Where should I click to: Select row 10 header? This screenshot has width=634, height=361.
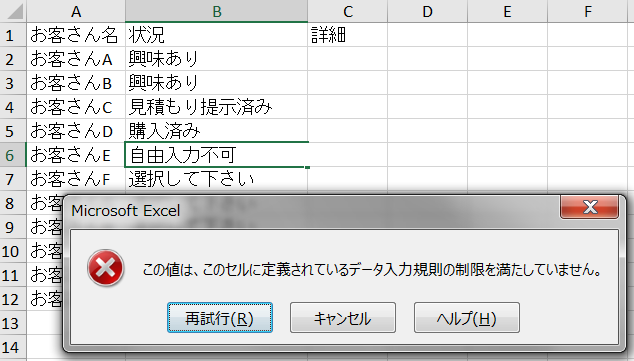(x=13, y=251)
